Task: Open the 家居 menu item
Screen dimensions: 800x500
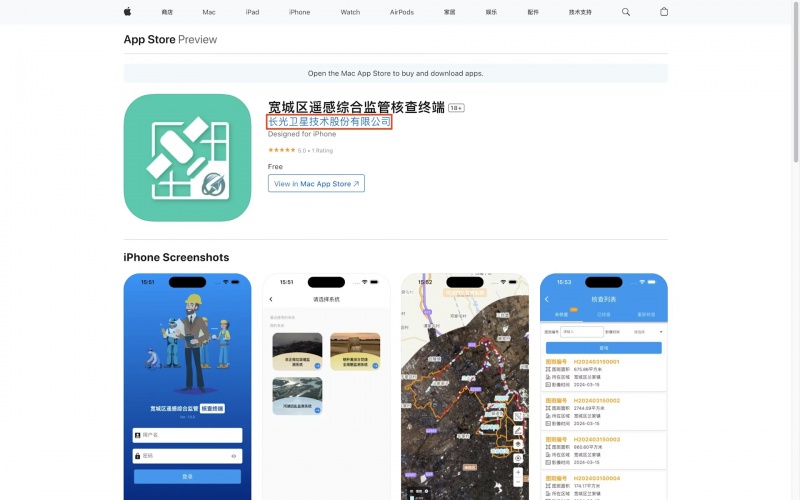Action: coord(449,12)
